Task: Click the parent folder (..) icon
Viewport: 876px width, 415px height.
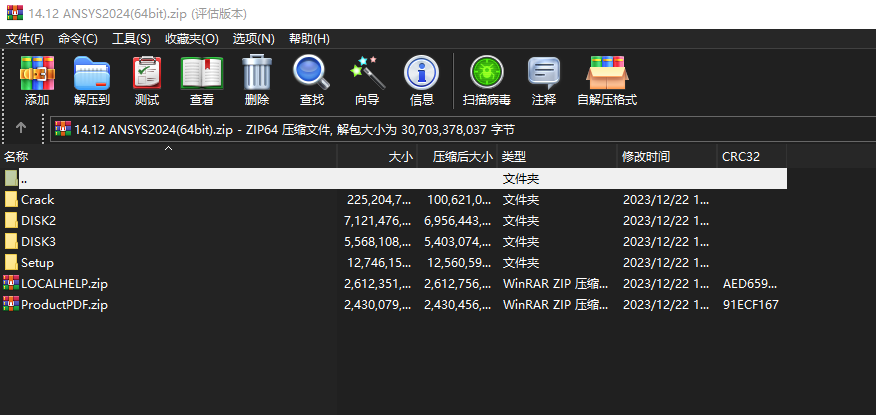Action: [11, 179]
